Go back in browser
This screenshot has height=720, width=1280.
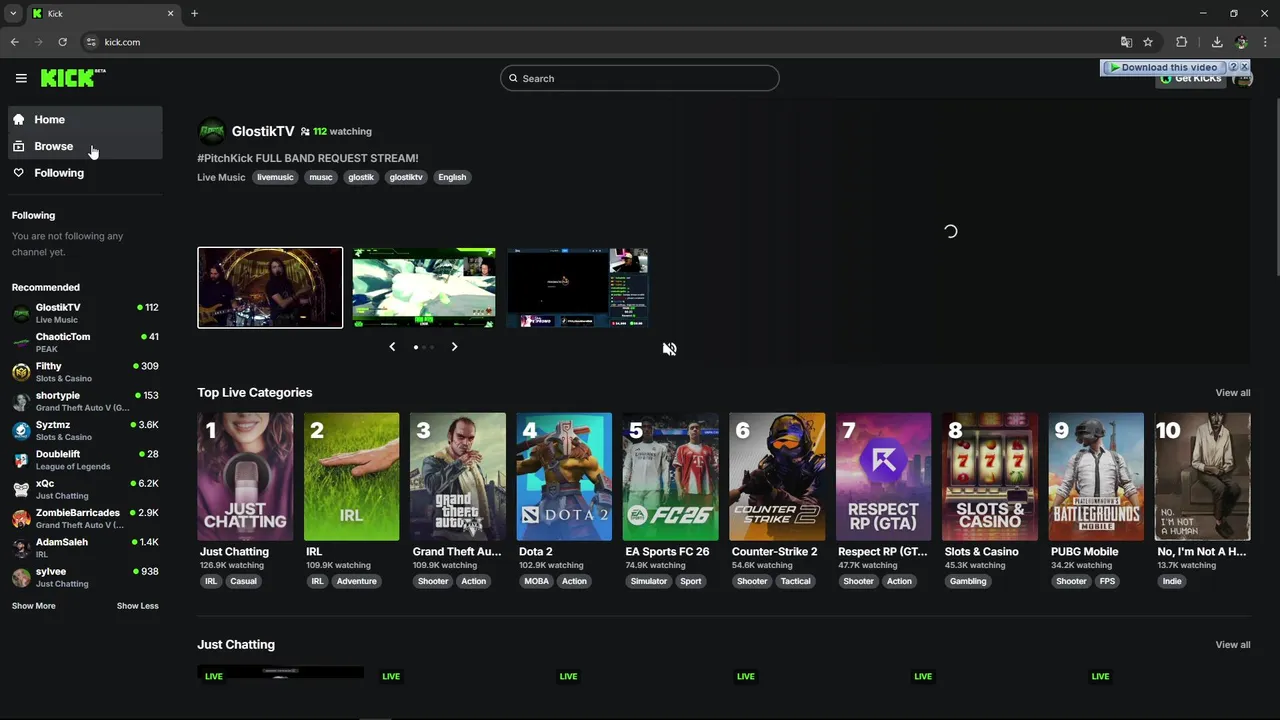[x=15, y=42]
